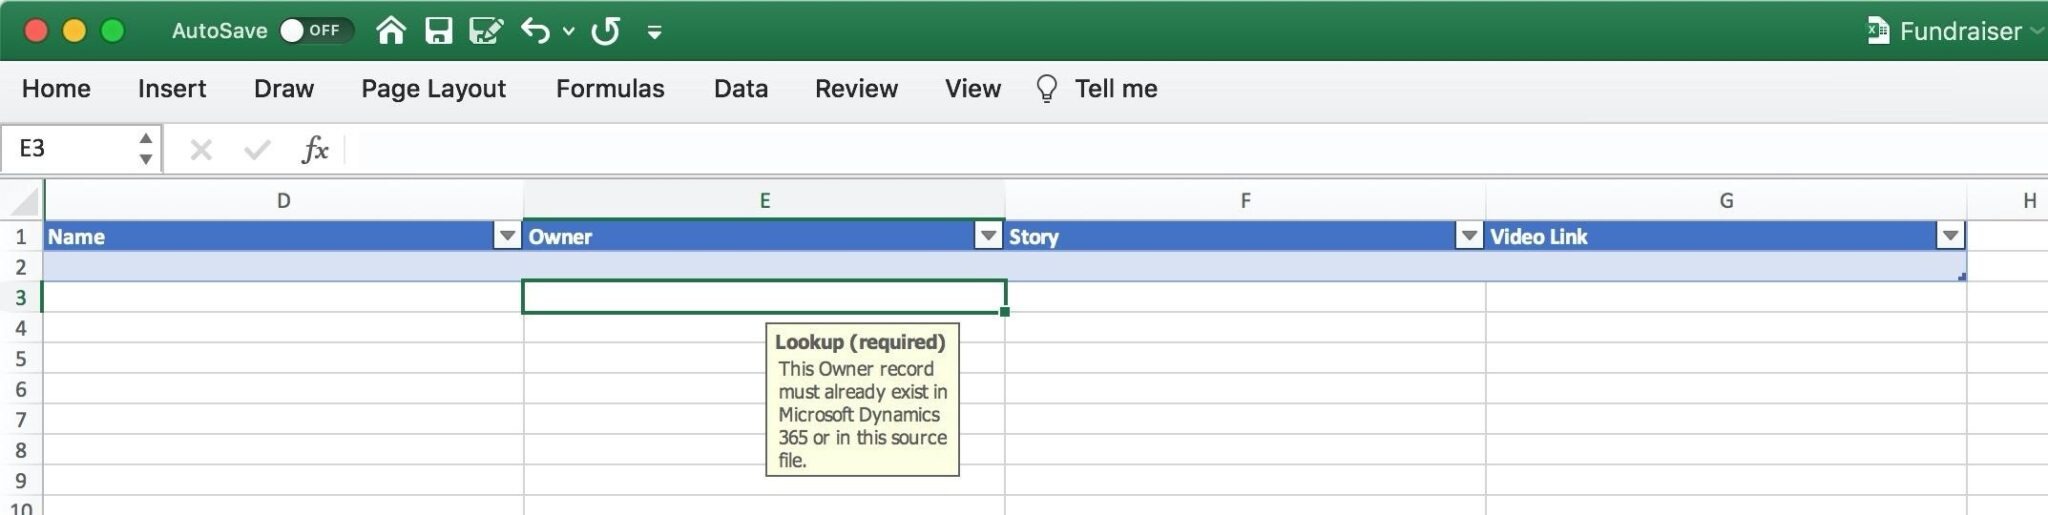2048x515 pixels.
Task: Select row 5 header
Action: (21, 359)
